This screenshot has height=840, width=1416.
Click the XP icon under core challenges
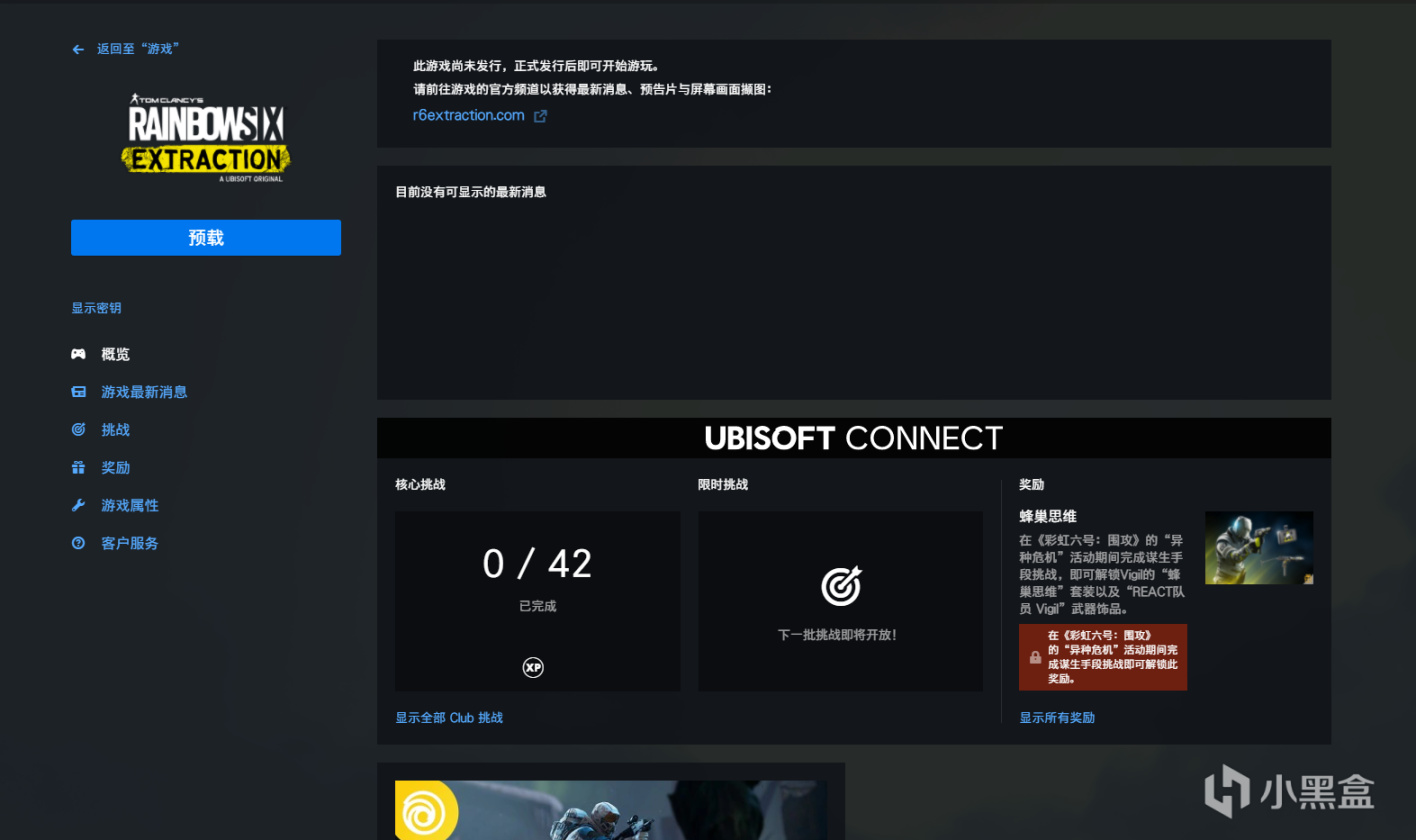pyautogui.click(x=533, y=668)
